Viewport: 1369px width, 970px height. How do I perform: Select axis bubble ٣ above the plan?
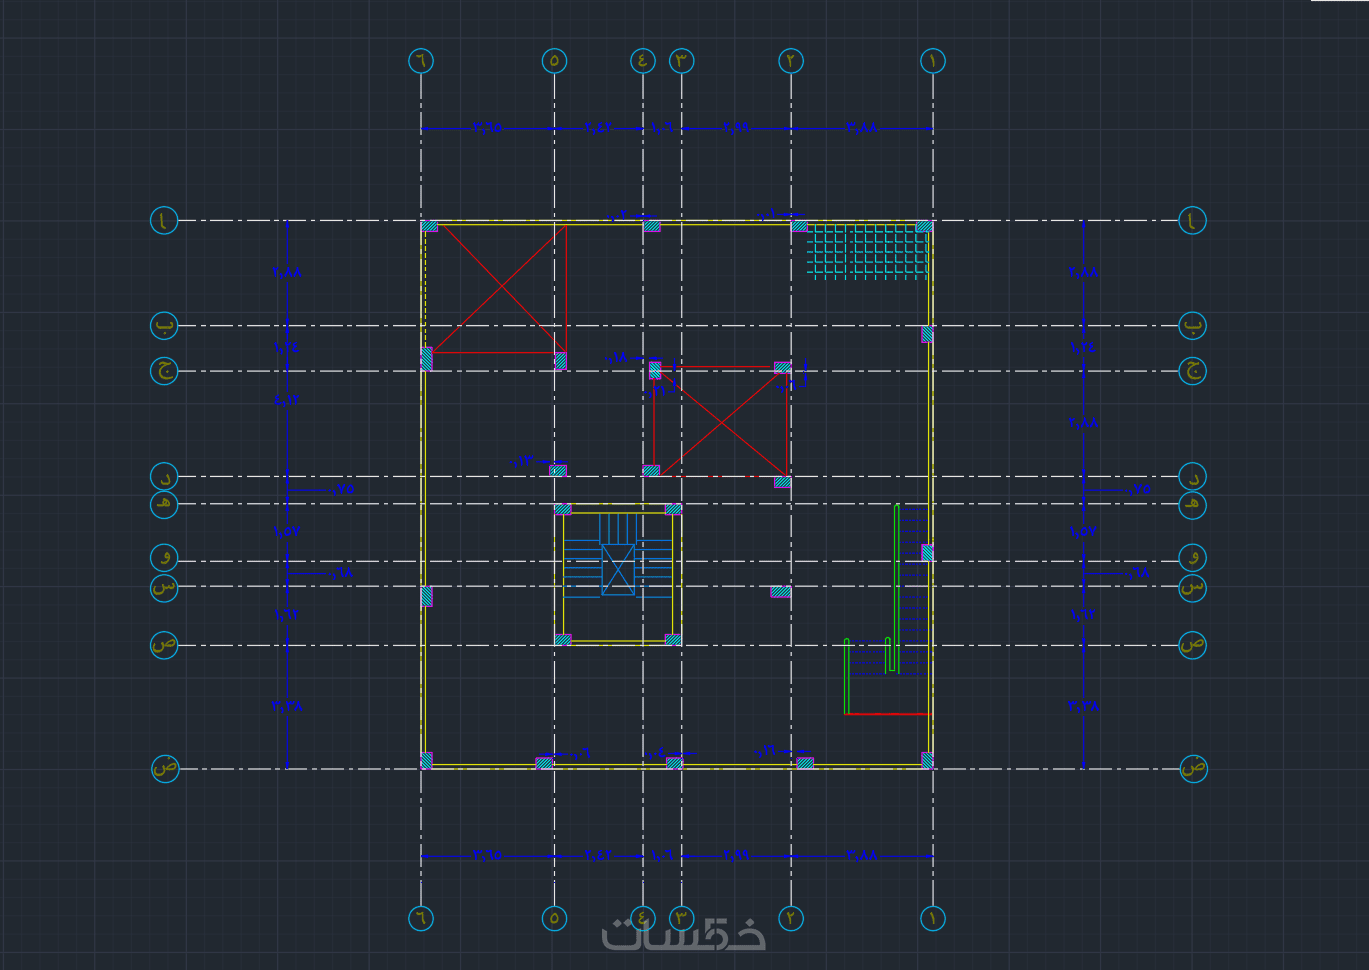(x=681, y=61)
